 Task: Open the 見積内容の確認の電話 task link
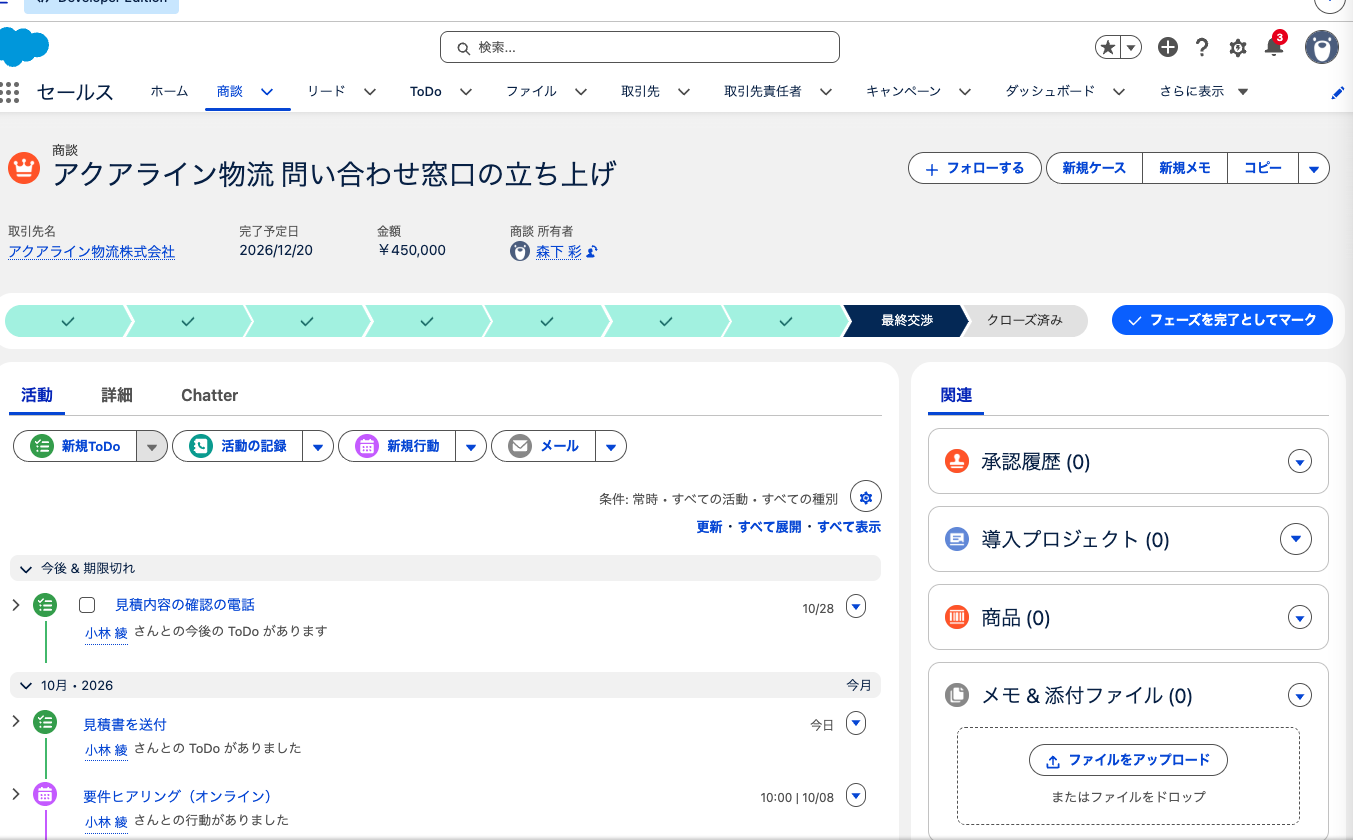[x=185, y=604]
